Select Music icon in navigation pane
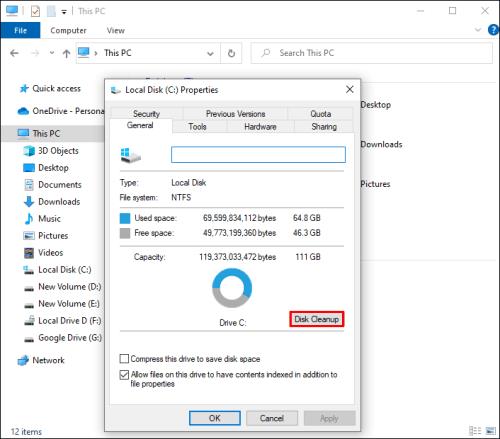This screenshot has width=500, height=439. click(x=29, y=219)
